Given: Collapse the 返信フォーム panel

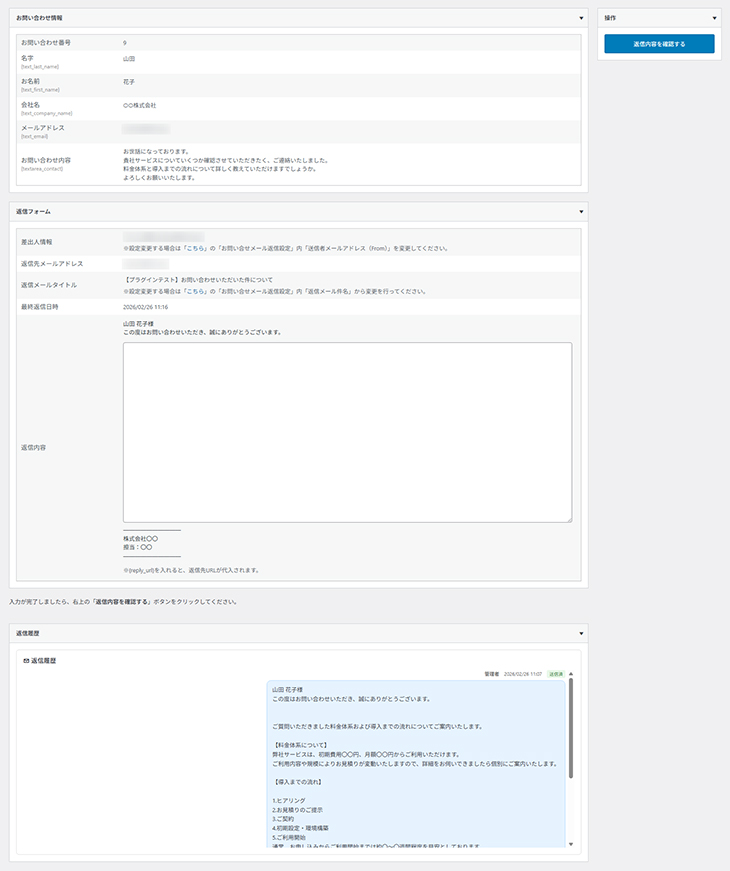Looking at the screenshot, I should 581,212.
